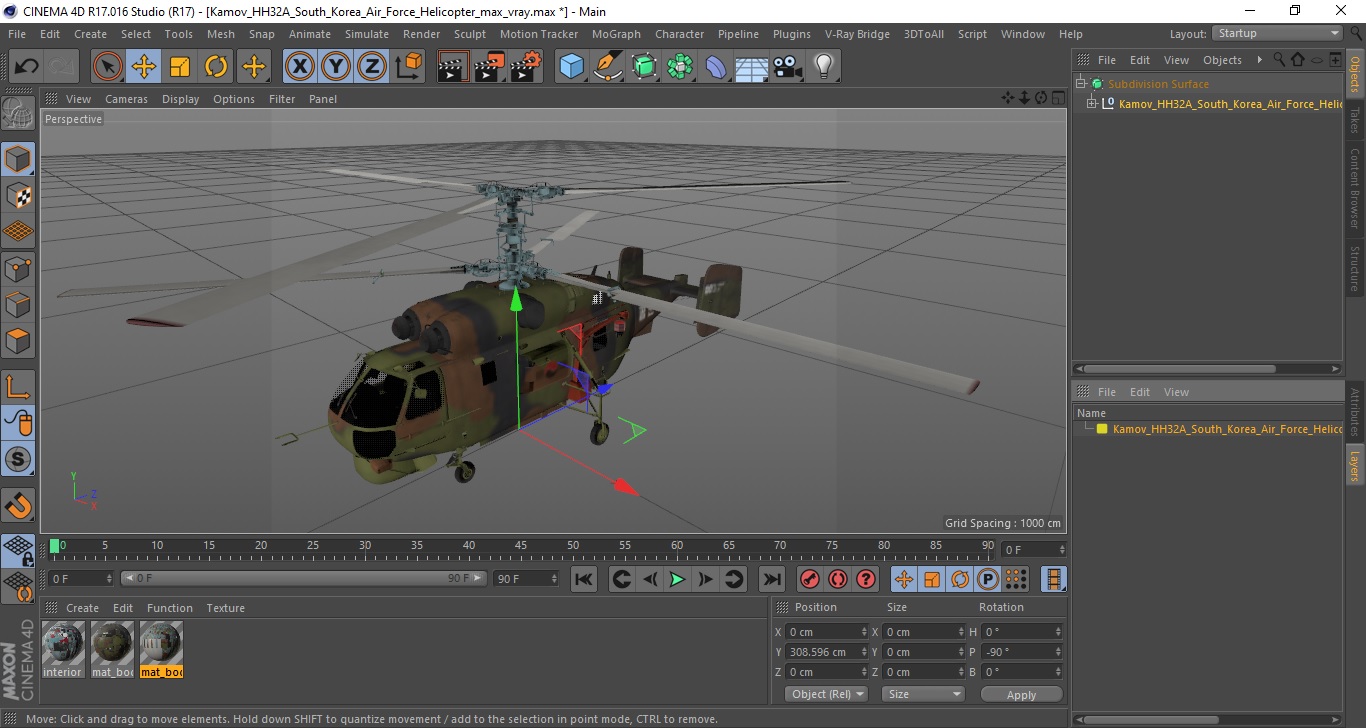Click the timeline ruler at frame 45
The width and height of the screenshot is (1366, 728).
point(521,546)
